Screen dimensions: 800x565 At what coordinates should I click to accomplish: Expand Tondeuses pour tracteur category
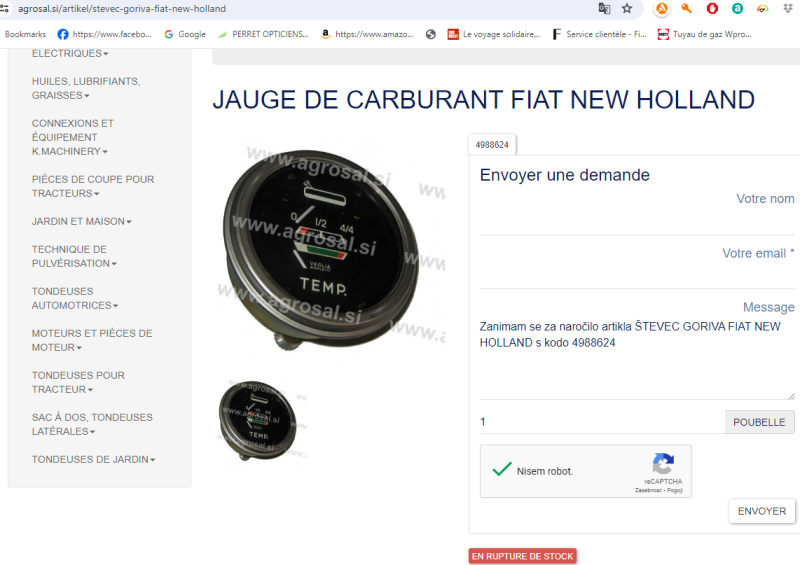point(78,382)
